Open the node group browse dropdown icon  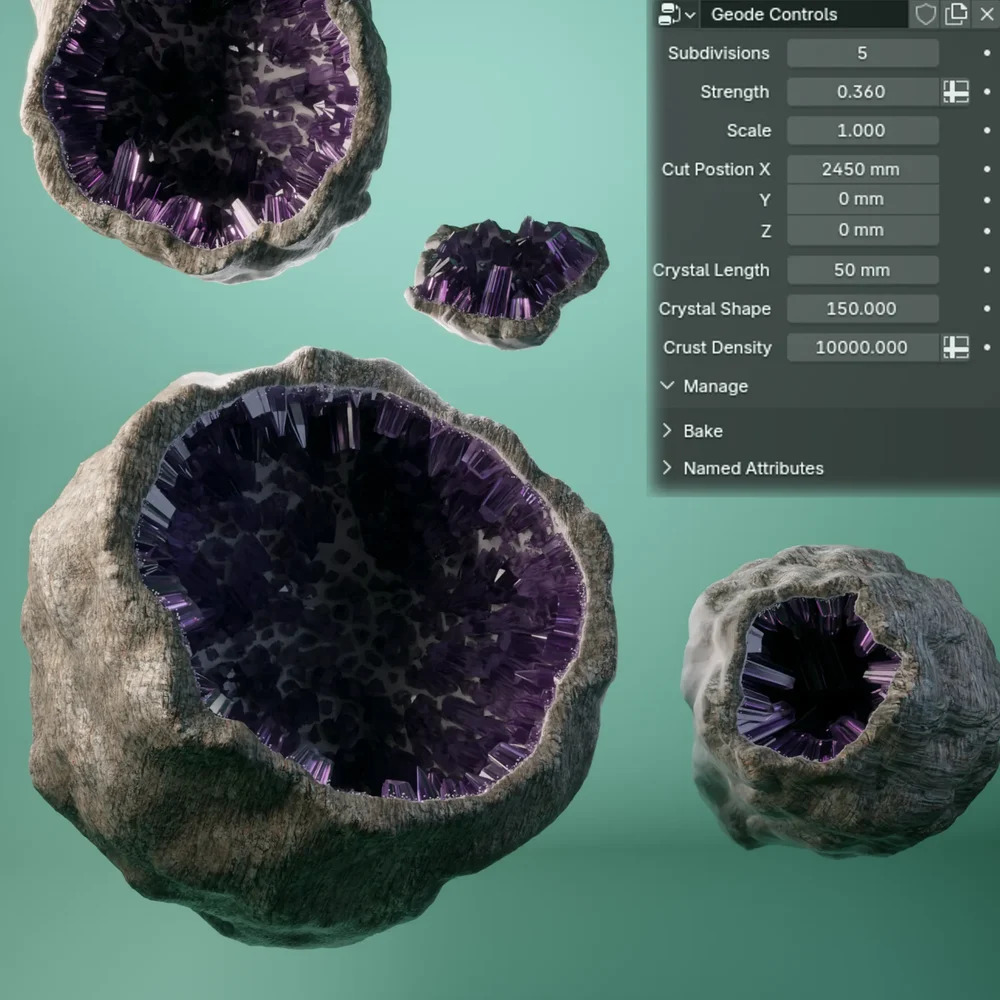pyautogui.click(x=676, y=14)
